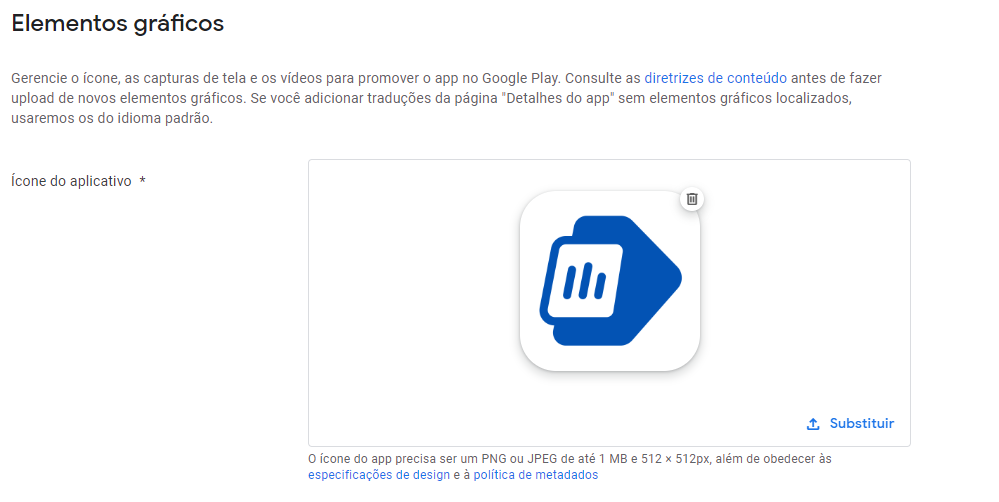Click the blue arrow tip of app icon
999x502 pixels.
(x=666, y=278)
